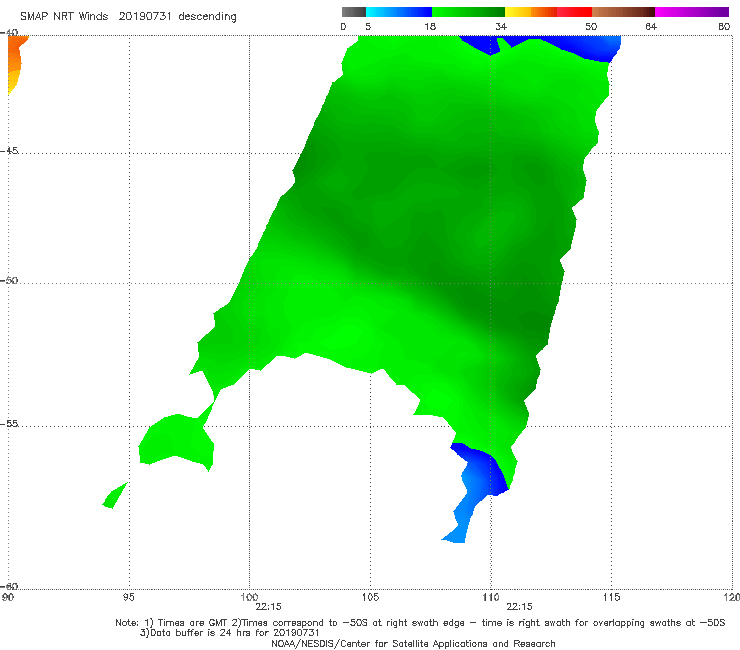740x650 pixels.
Task: Click latitude axis label -60
Action: click(9, 586)
